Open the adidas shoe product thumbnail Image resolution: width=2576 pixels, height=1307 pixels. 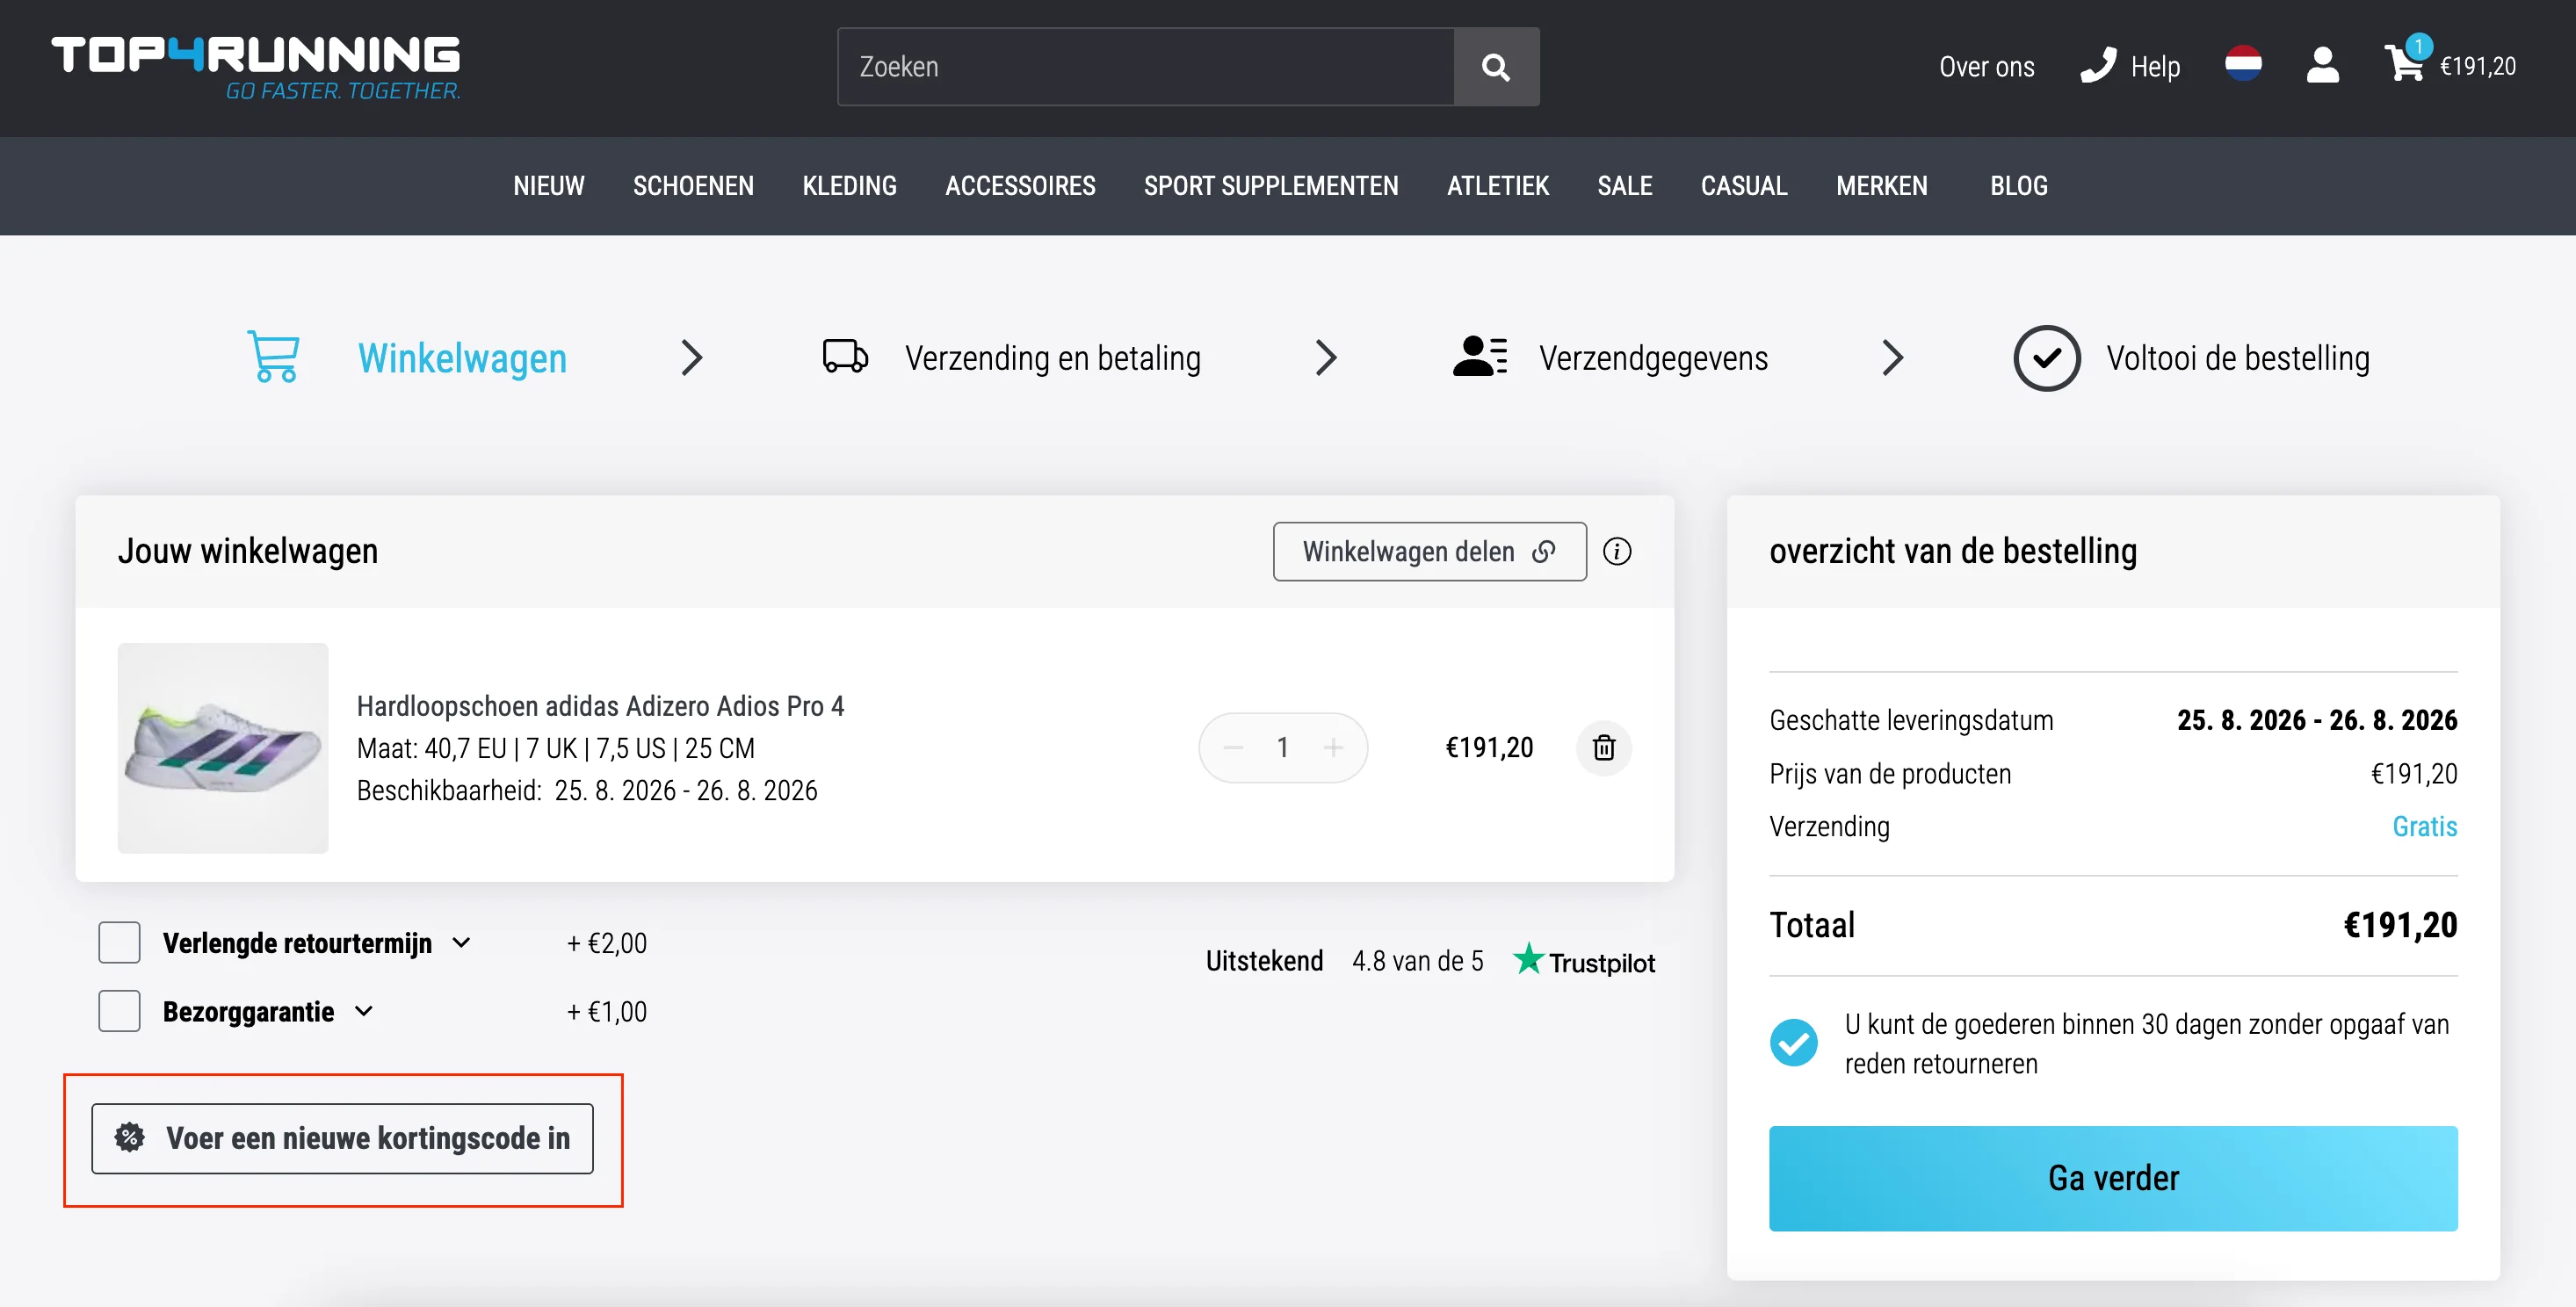223,748
